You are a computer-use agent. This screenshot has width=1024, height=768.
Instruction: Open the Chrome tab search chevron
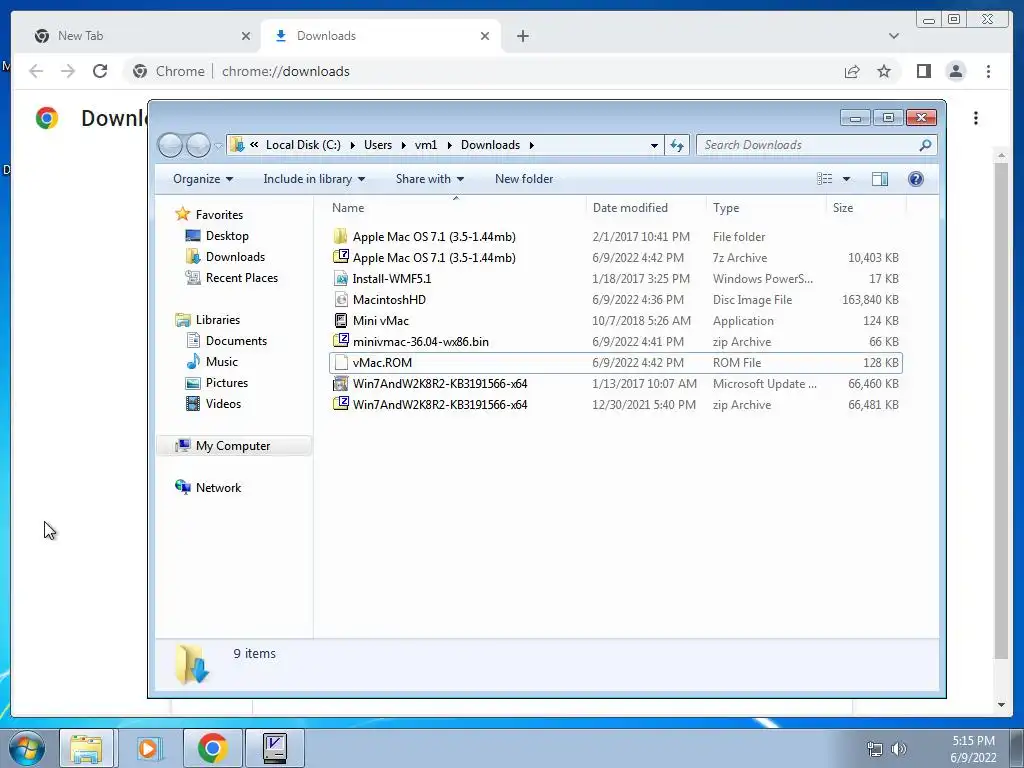tap(893, 36)
